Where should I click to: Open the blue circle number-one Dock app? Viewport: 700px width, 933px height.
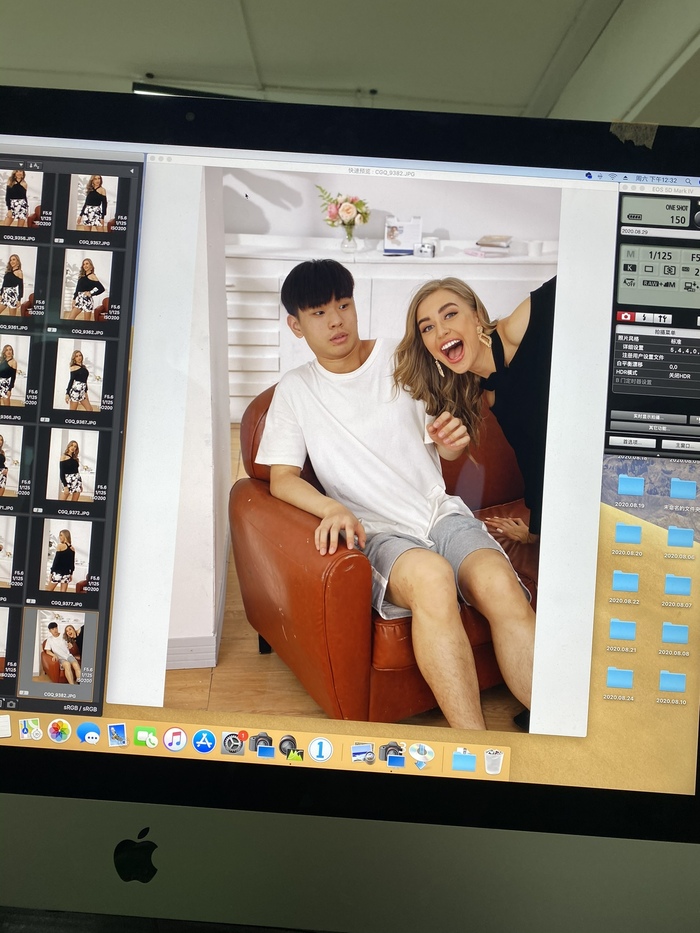(x=320, y=750)
